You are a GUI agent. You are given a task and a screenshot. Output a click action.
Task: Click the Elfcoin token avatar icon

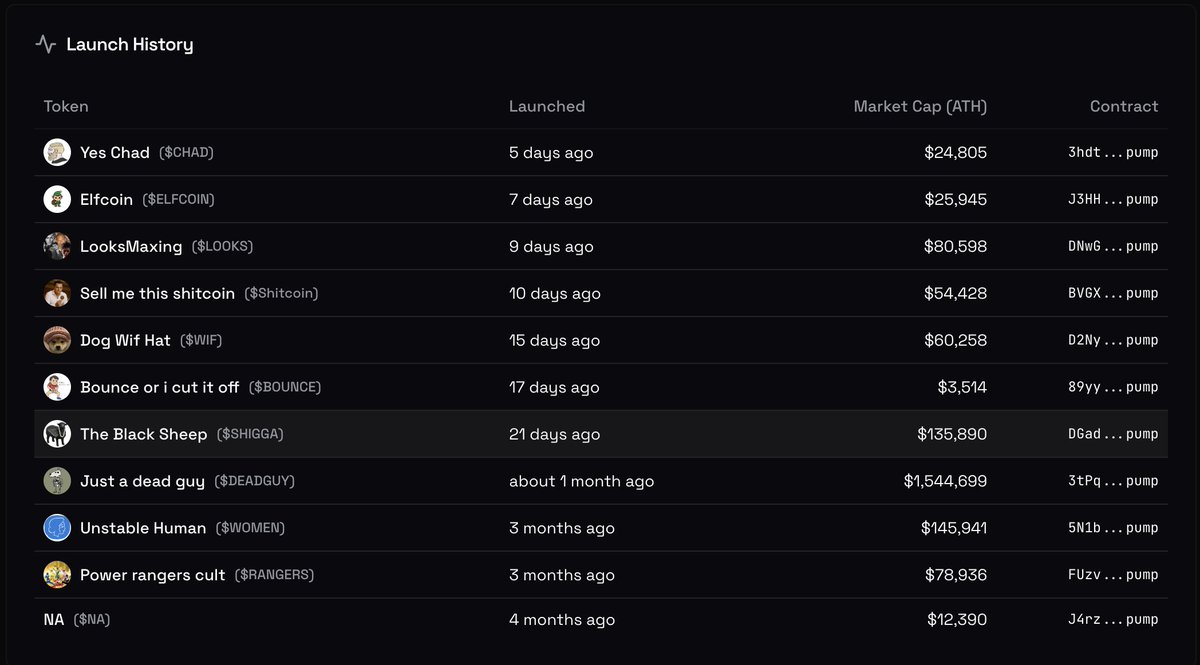click(x=57, y=199)
